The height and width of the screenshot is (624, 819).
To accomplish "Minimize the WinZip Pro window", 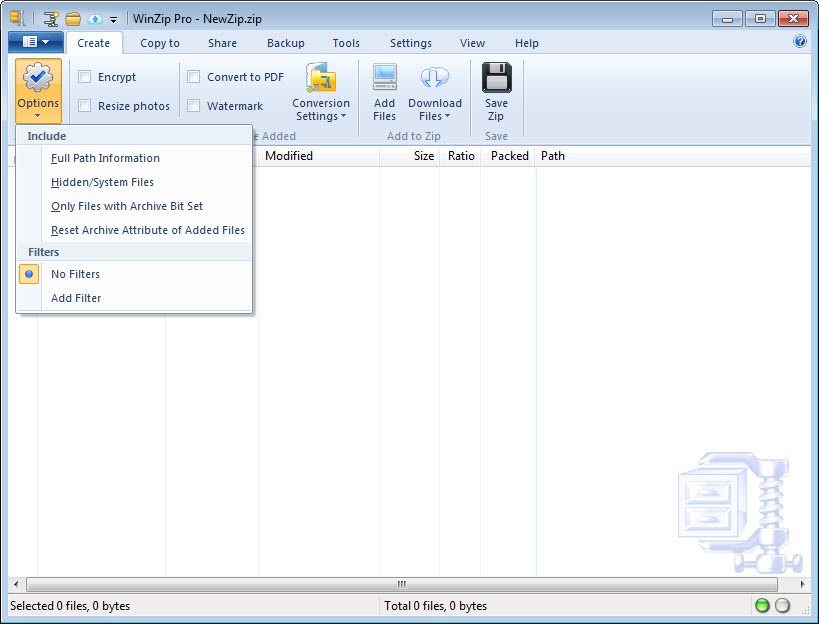I will pyautogui.click(x=727, y=19).
